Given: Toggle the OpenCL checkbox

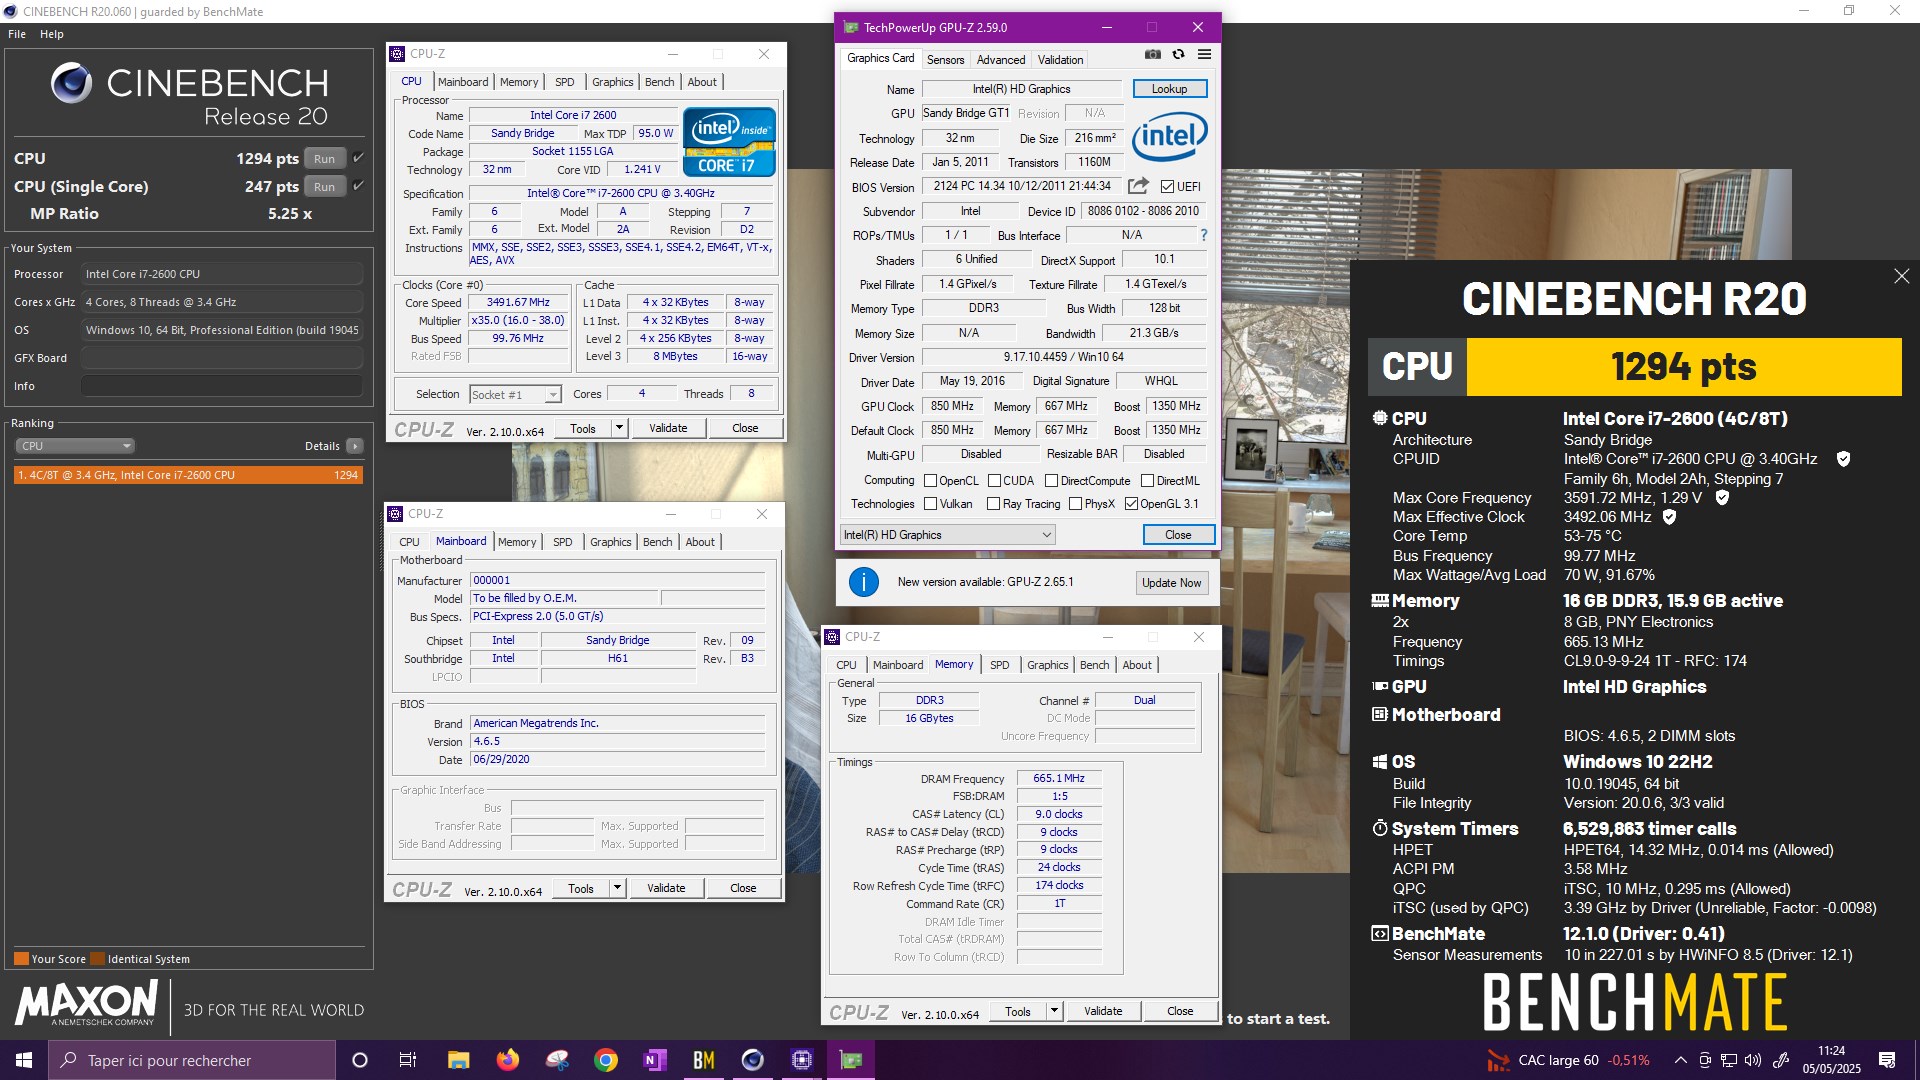Looking at the screenshot, I should click(930, 481).
